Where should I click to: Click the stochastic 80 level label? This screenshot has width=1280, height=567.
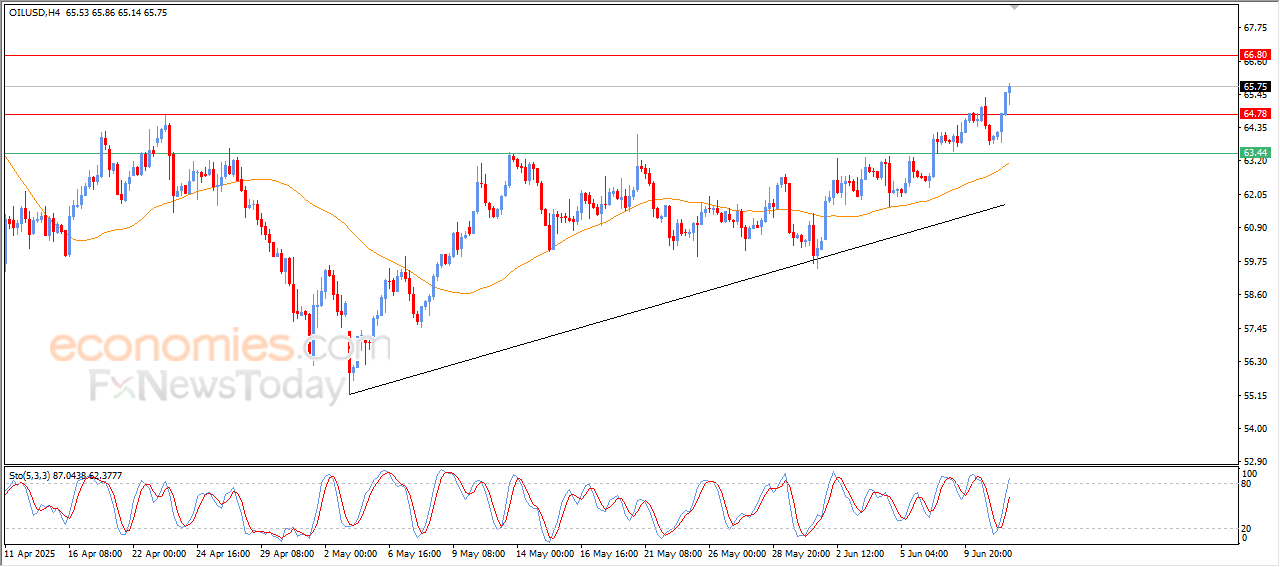1246,484
